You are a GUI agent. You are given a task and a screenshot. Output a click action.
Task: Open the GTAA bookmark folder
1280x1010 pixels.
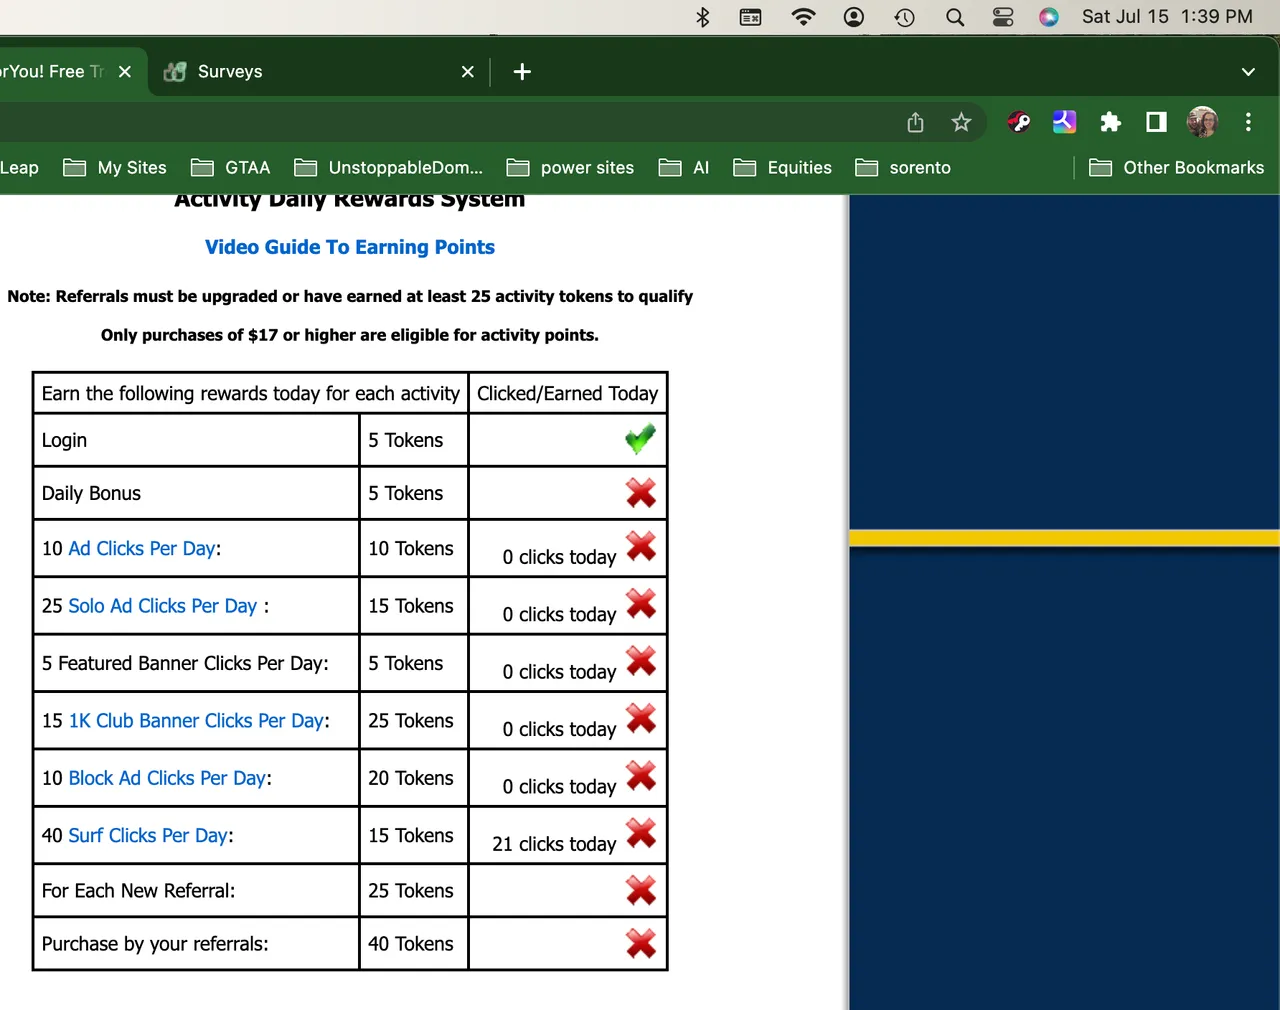pyautogui.click(x=231, y=167)
